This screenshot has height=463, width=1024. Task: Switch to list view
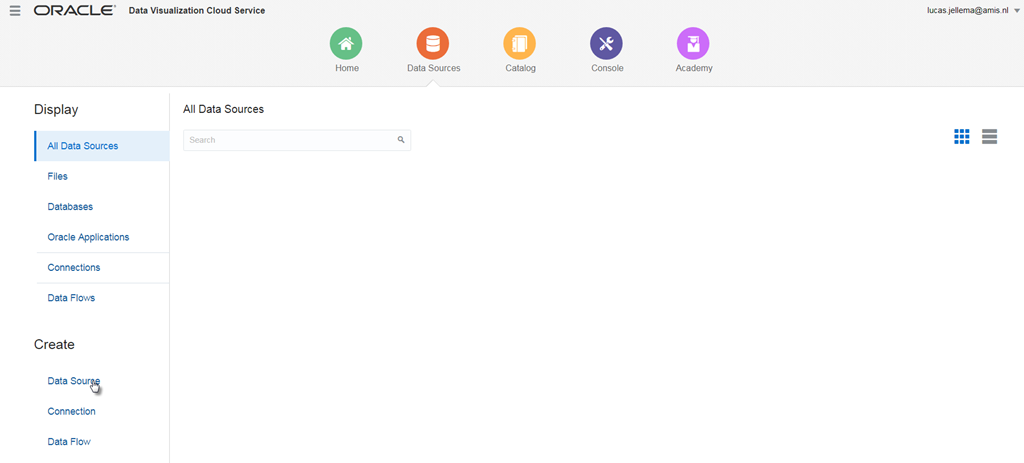(x=989, y=136)
